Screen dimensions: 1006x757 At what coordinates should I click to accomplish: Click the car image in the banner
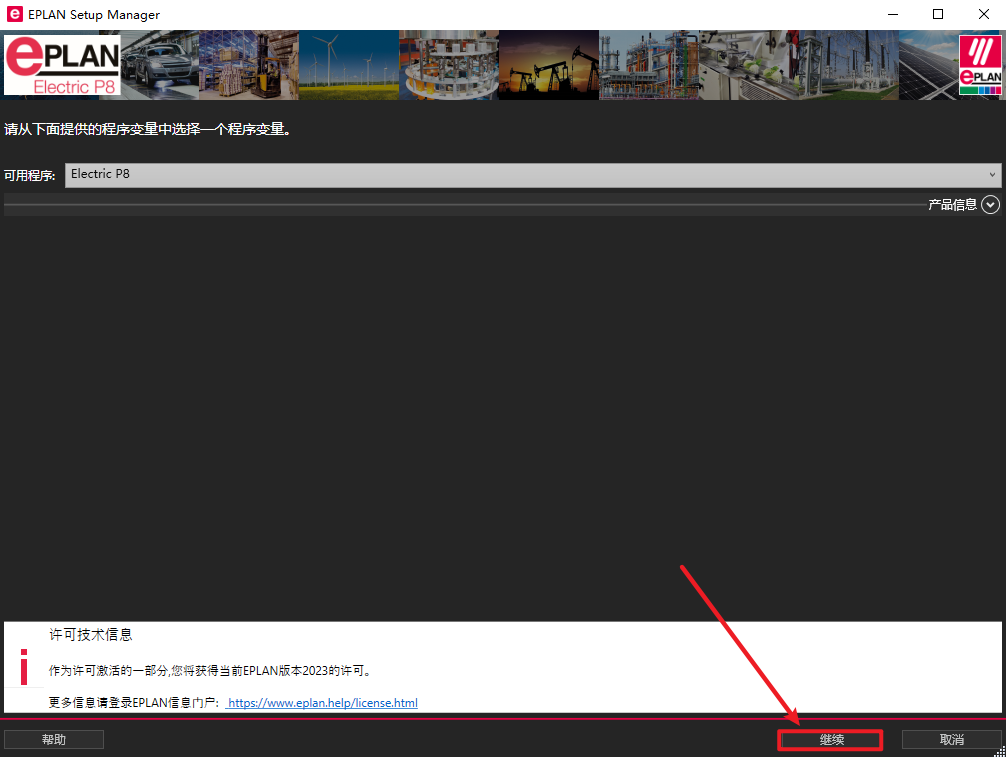click(160, 66)
